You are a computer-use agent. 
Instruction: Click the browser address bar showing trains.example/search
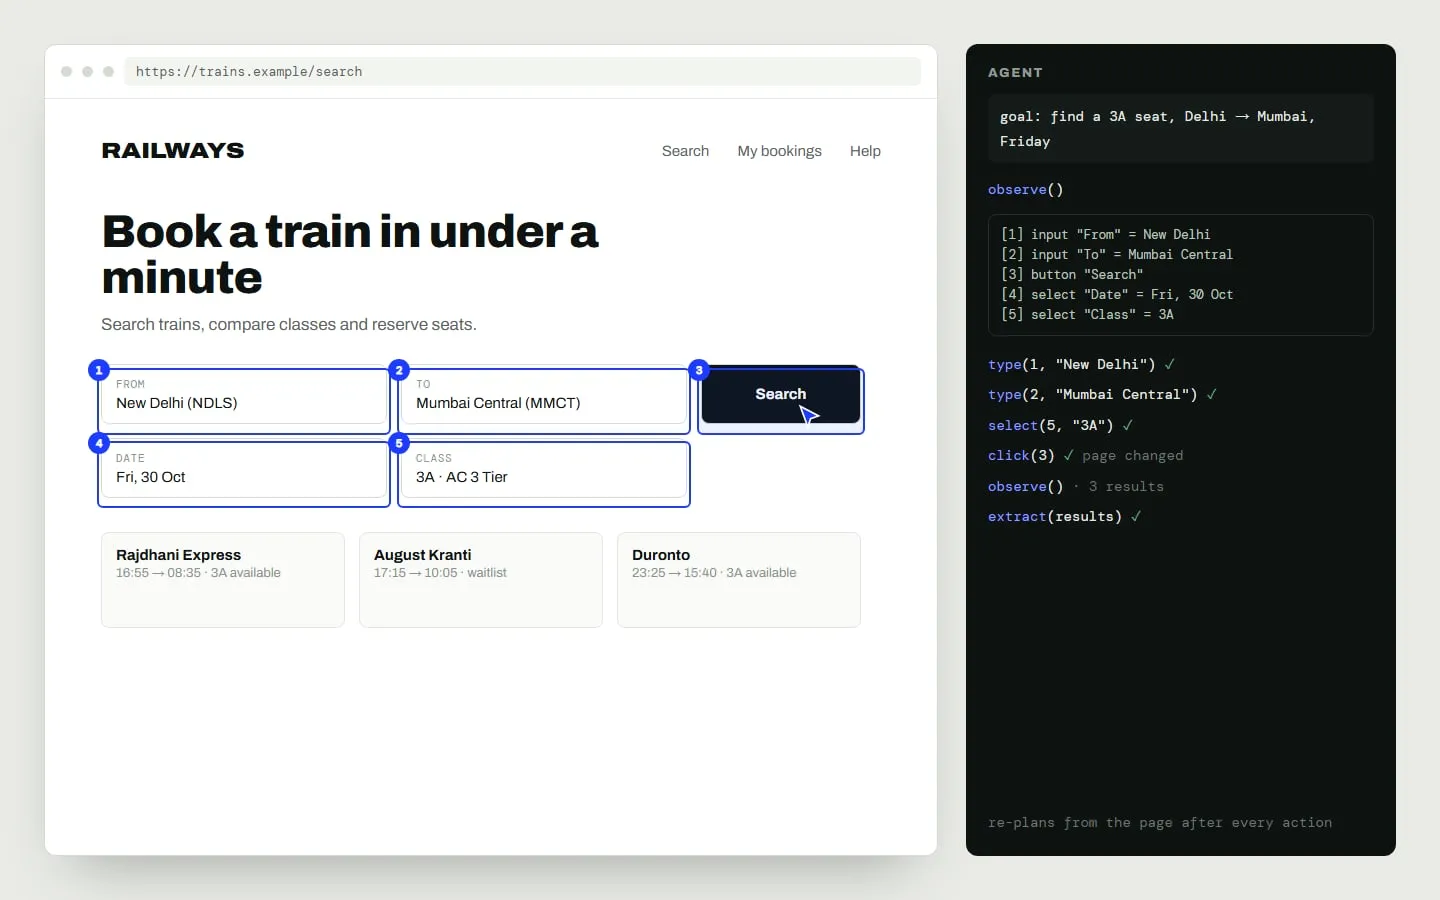pos(522,72)
